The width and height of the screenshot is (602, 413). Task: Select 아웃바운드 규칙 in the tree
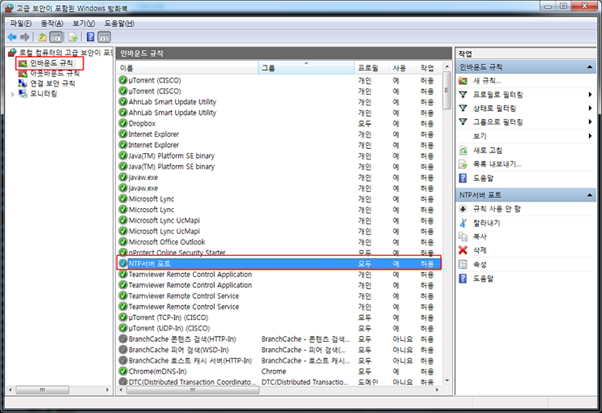[55, 73]
